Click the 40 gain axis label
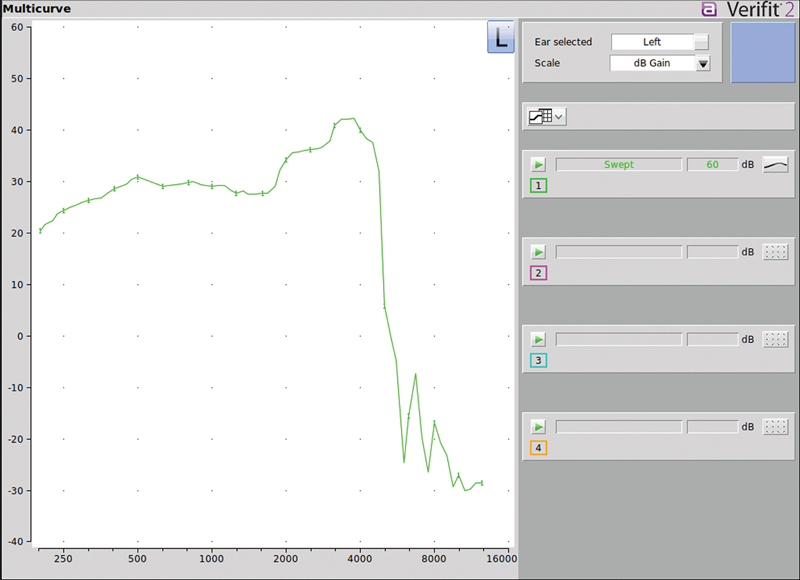This screenshot has height=580, width=800. click(17, 130)
